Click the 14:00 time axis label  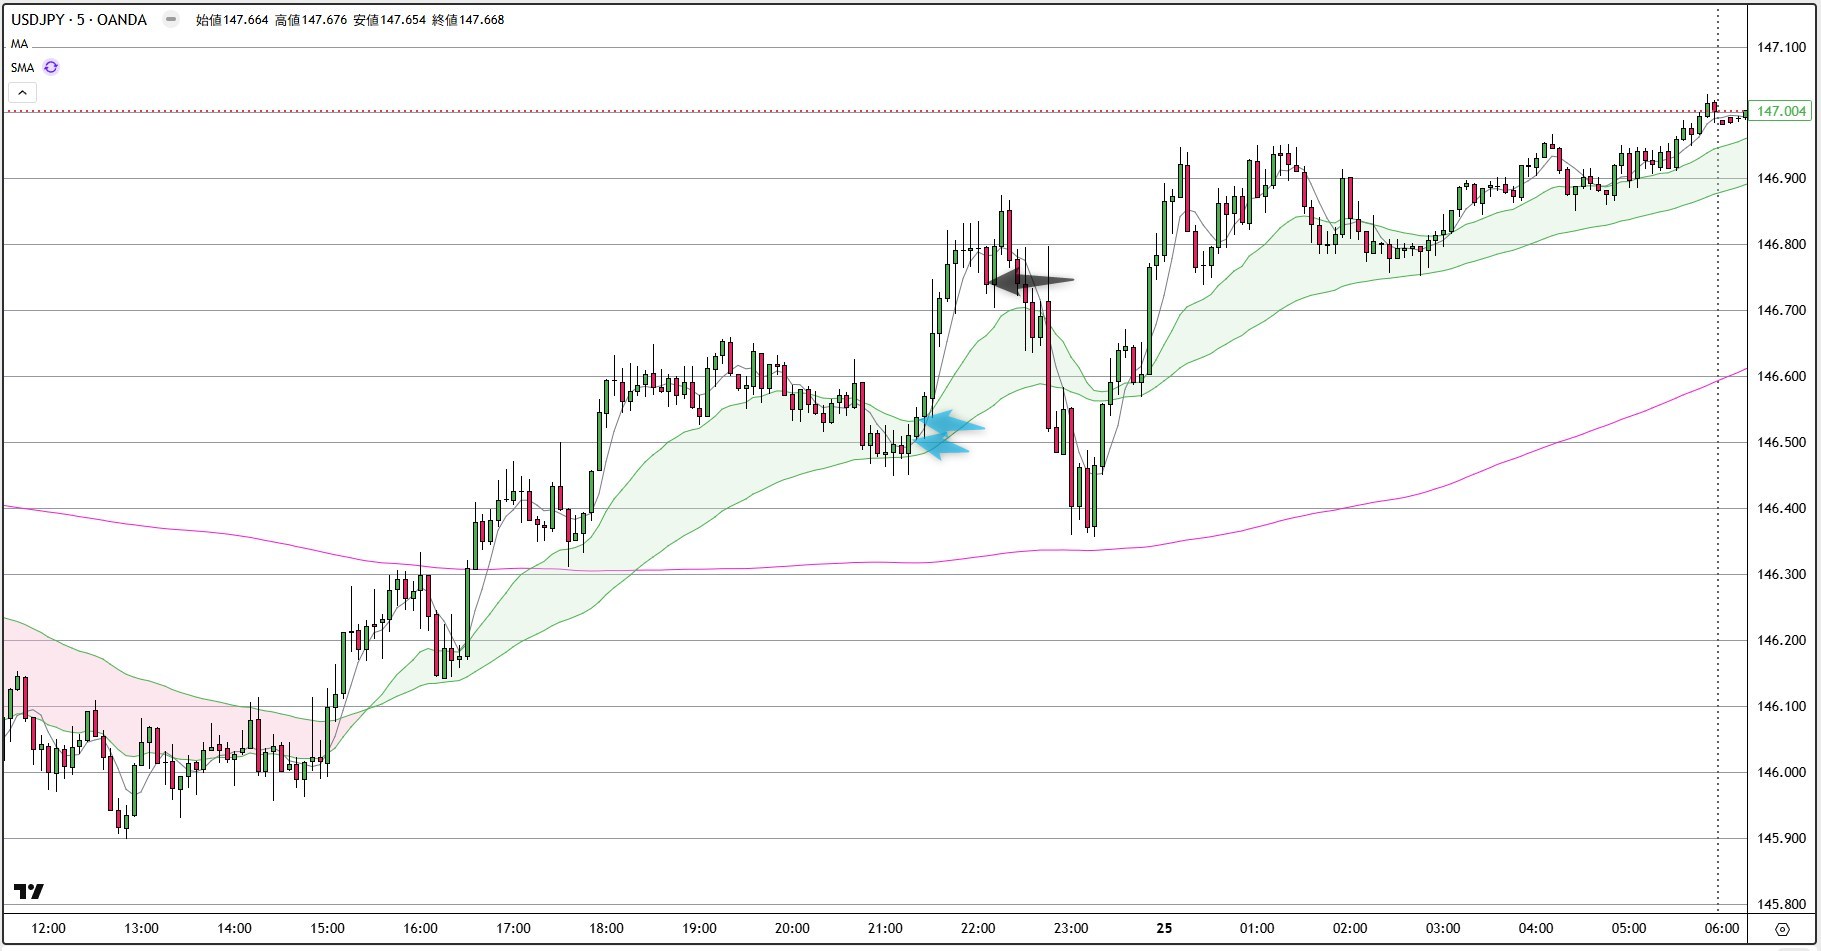pos(234,928)
